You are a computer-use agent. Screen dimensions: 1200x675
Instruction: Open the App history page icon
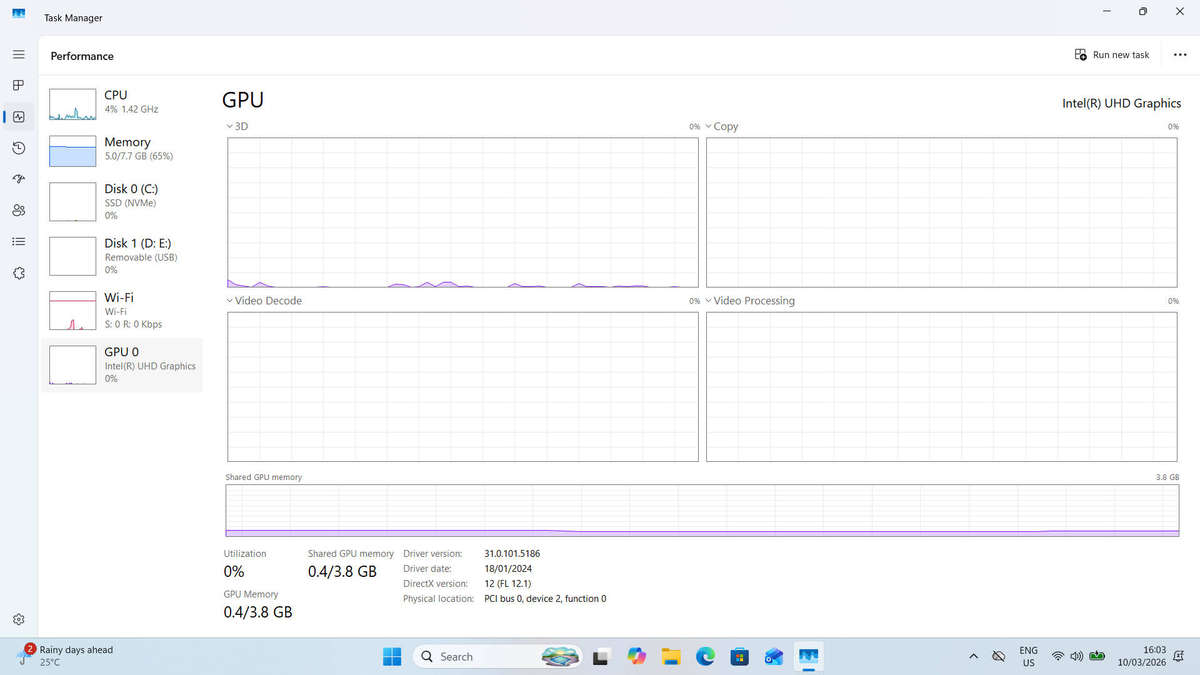[18, 148]
